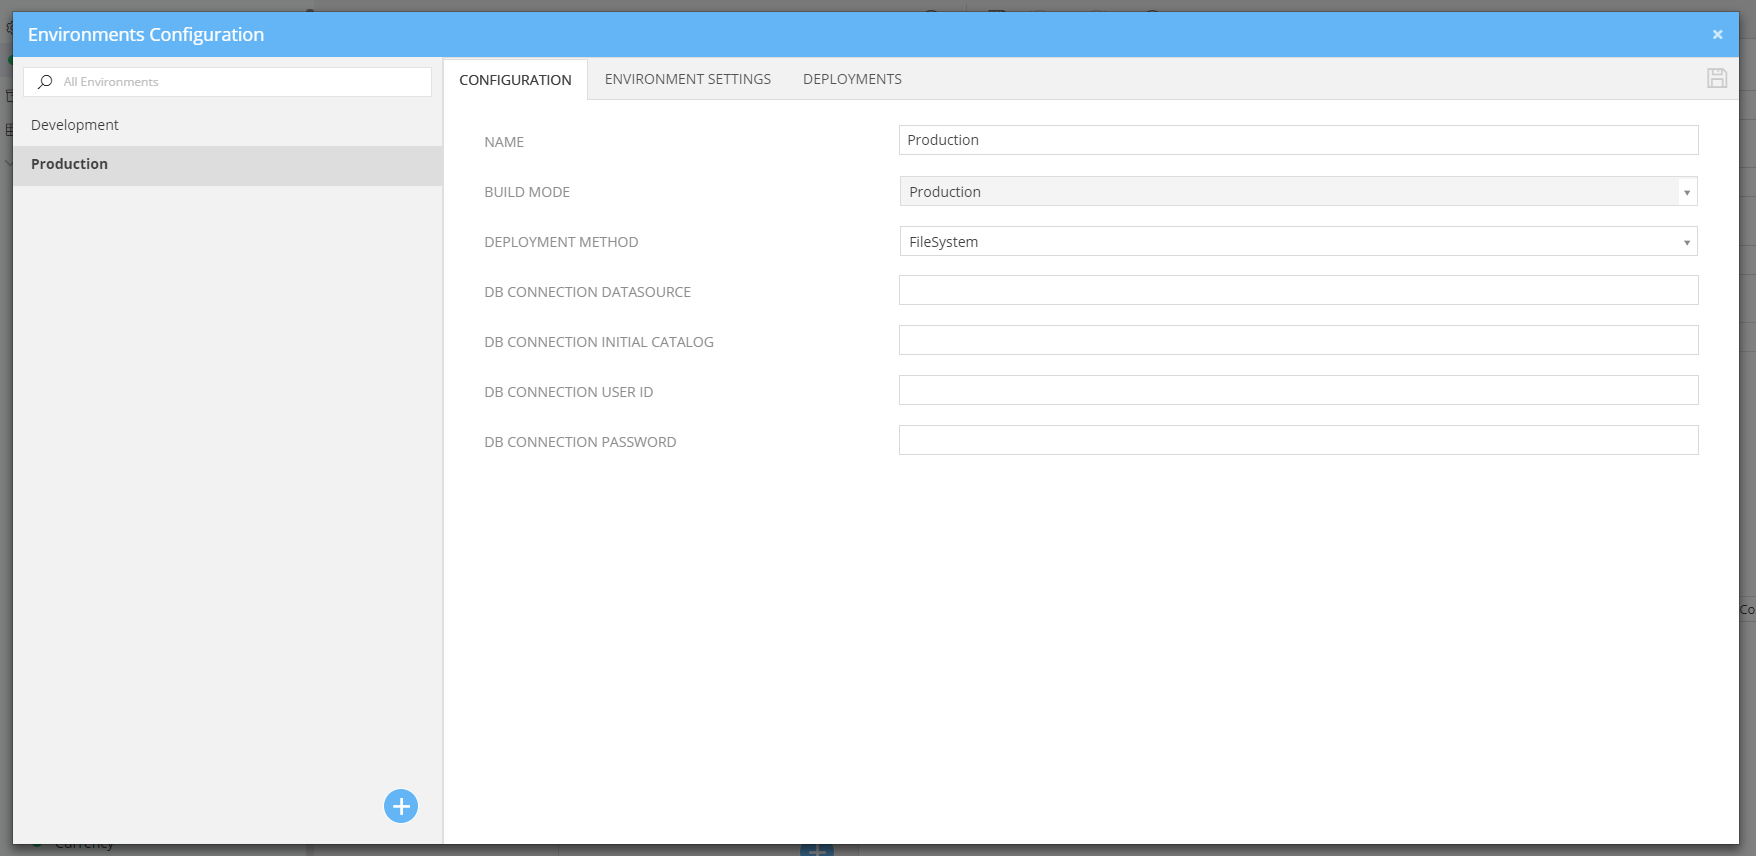
Task: Switch to the Environment Settings tab
Action: [x=687, y=79]
